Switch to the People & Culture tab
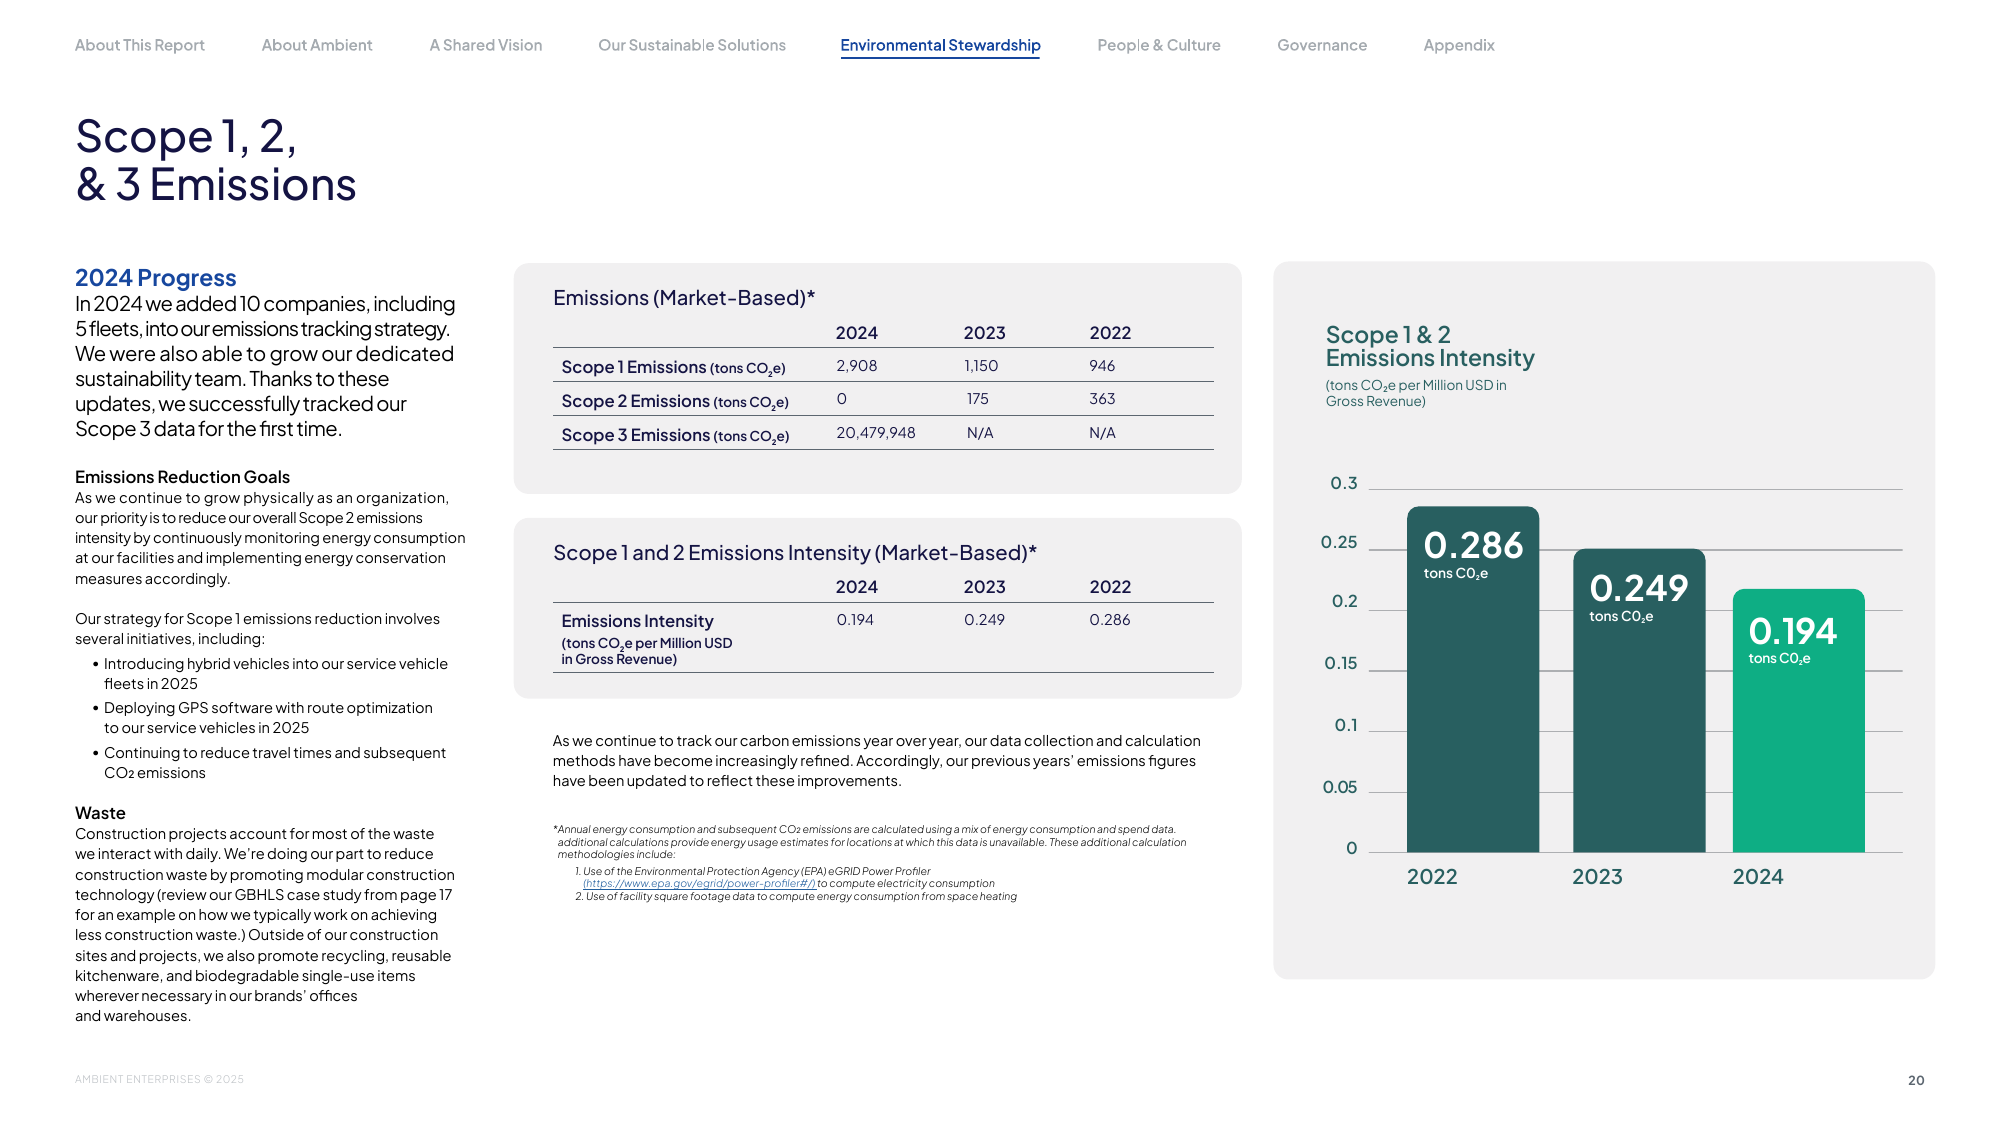This screenshot has height=1125, width=2000. point(1159,45)
